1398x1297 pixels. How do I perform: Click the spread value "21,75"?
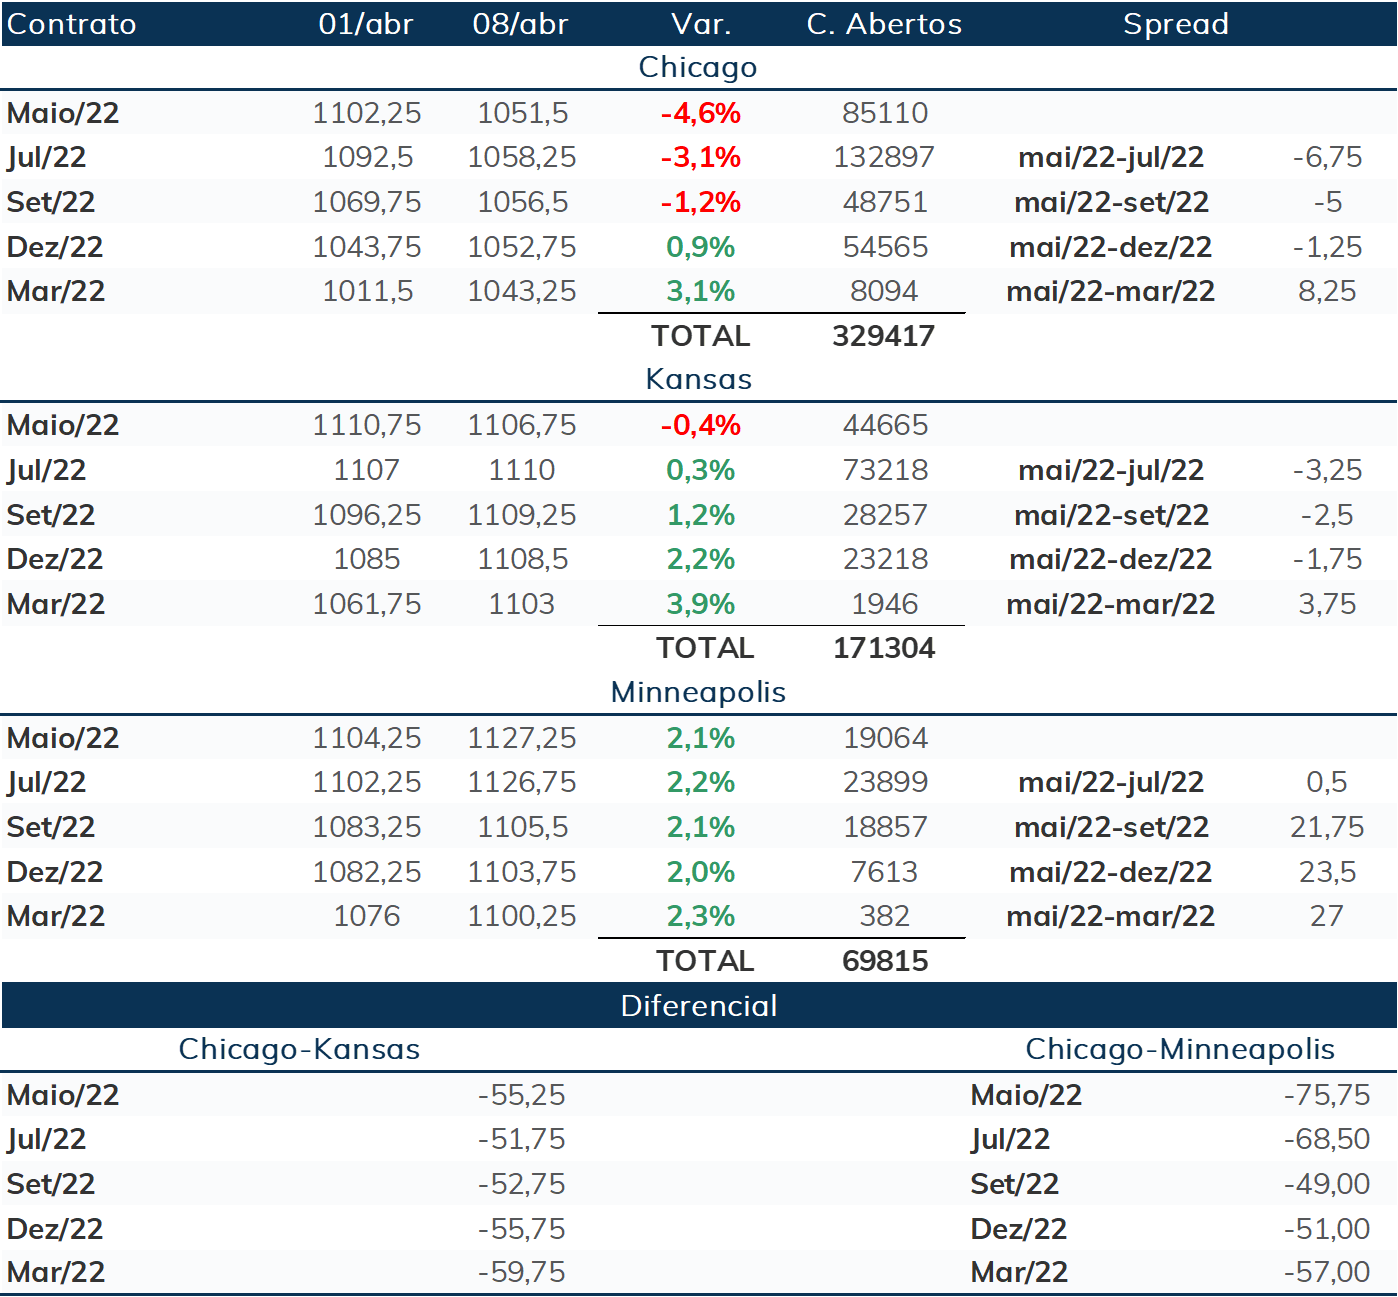[x=1327, y=827]
